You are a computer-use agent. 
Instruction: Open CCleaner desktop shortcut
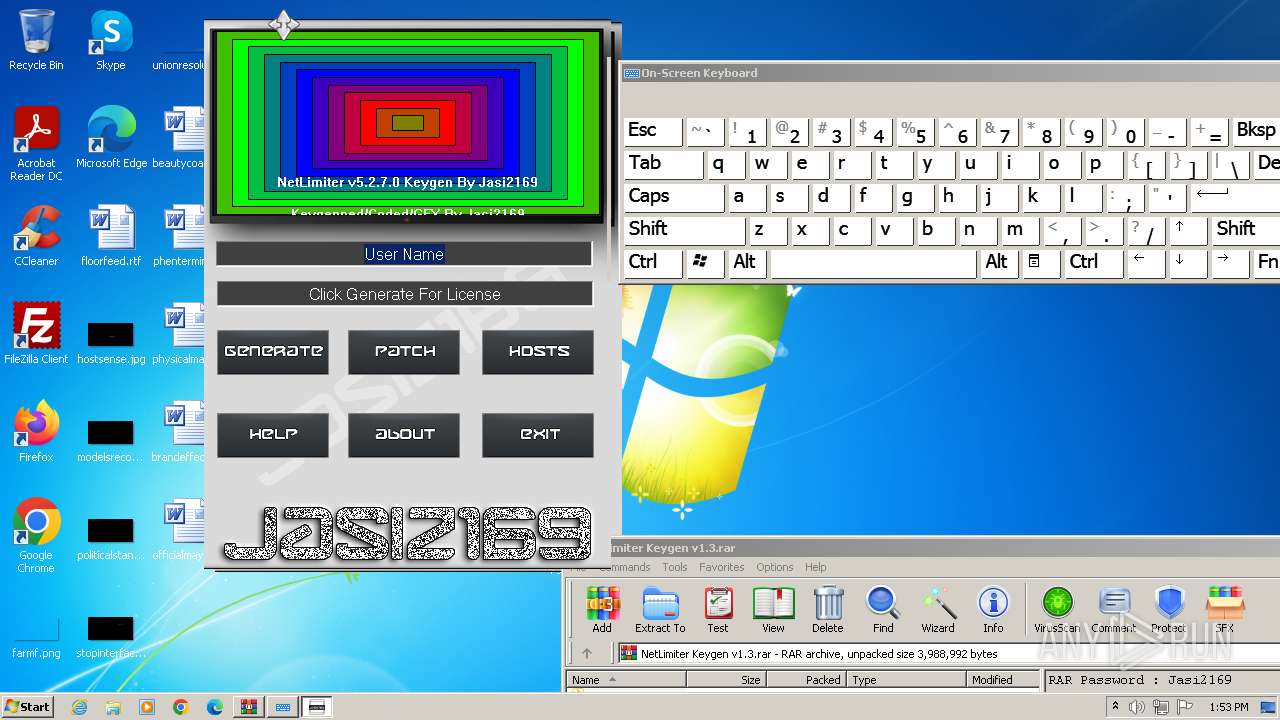tap(36, 236)
